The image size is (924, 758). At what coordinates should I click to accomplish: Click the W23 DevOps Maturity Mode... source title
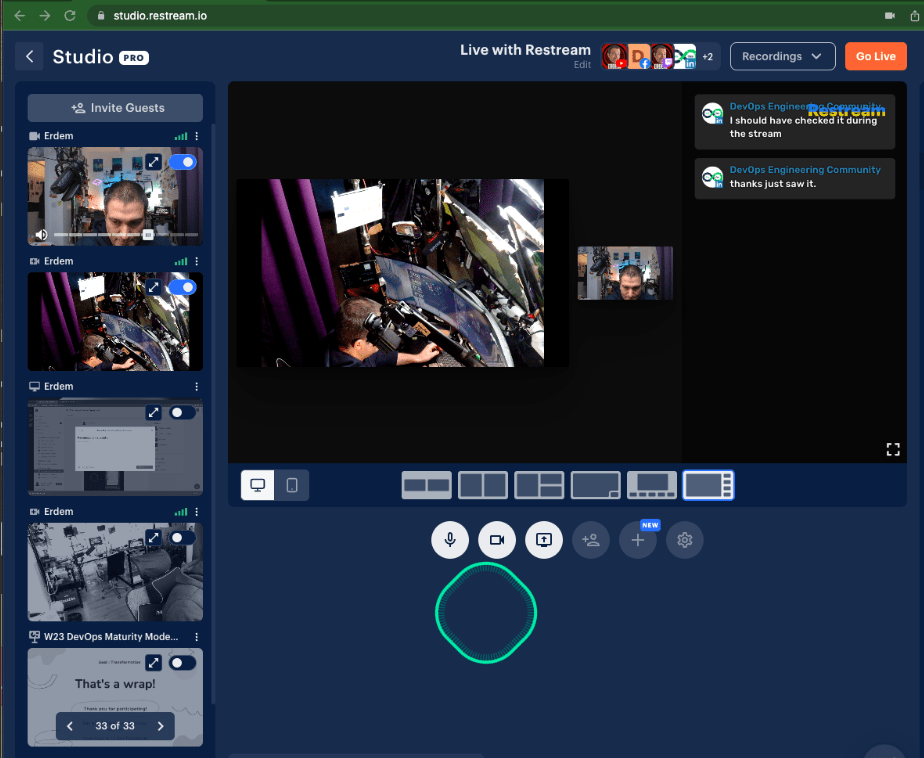pyautogui.click(x=111, y=637)
